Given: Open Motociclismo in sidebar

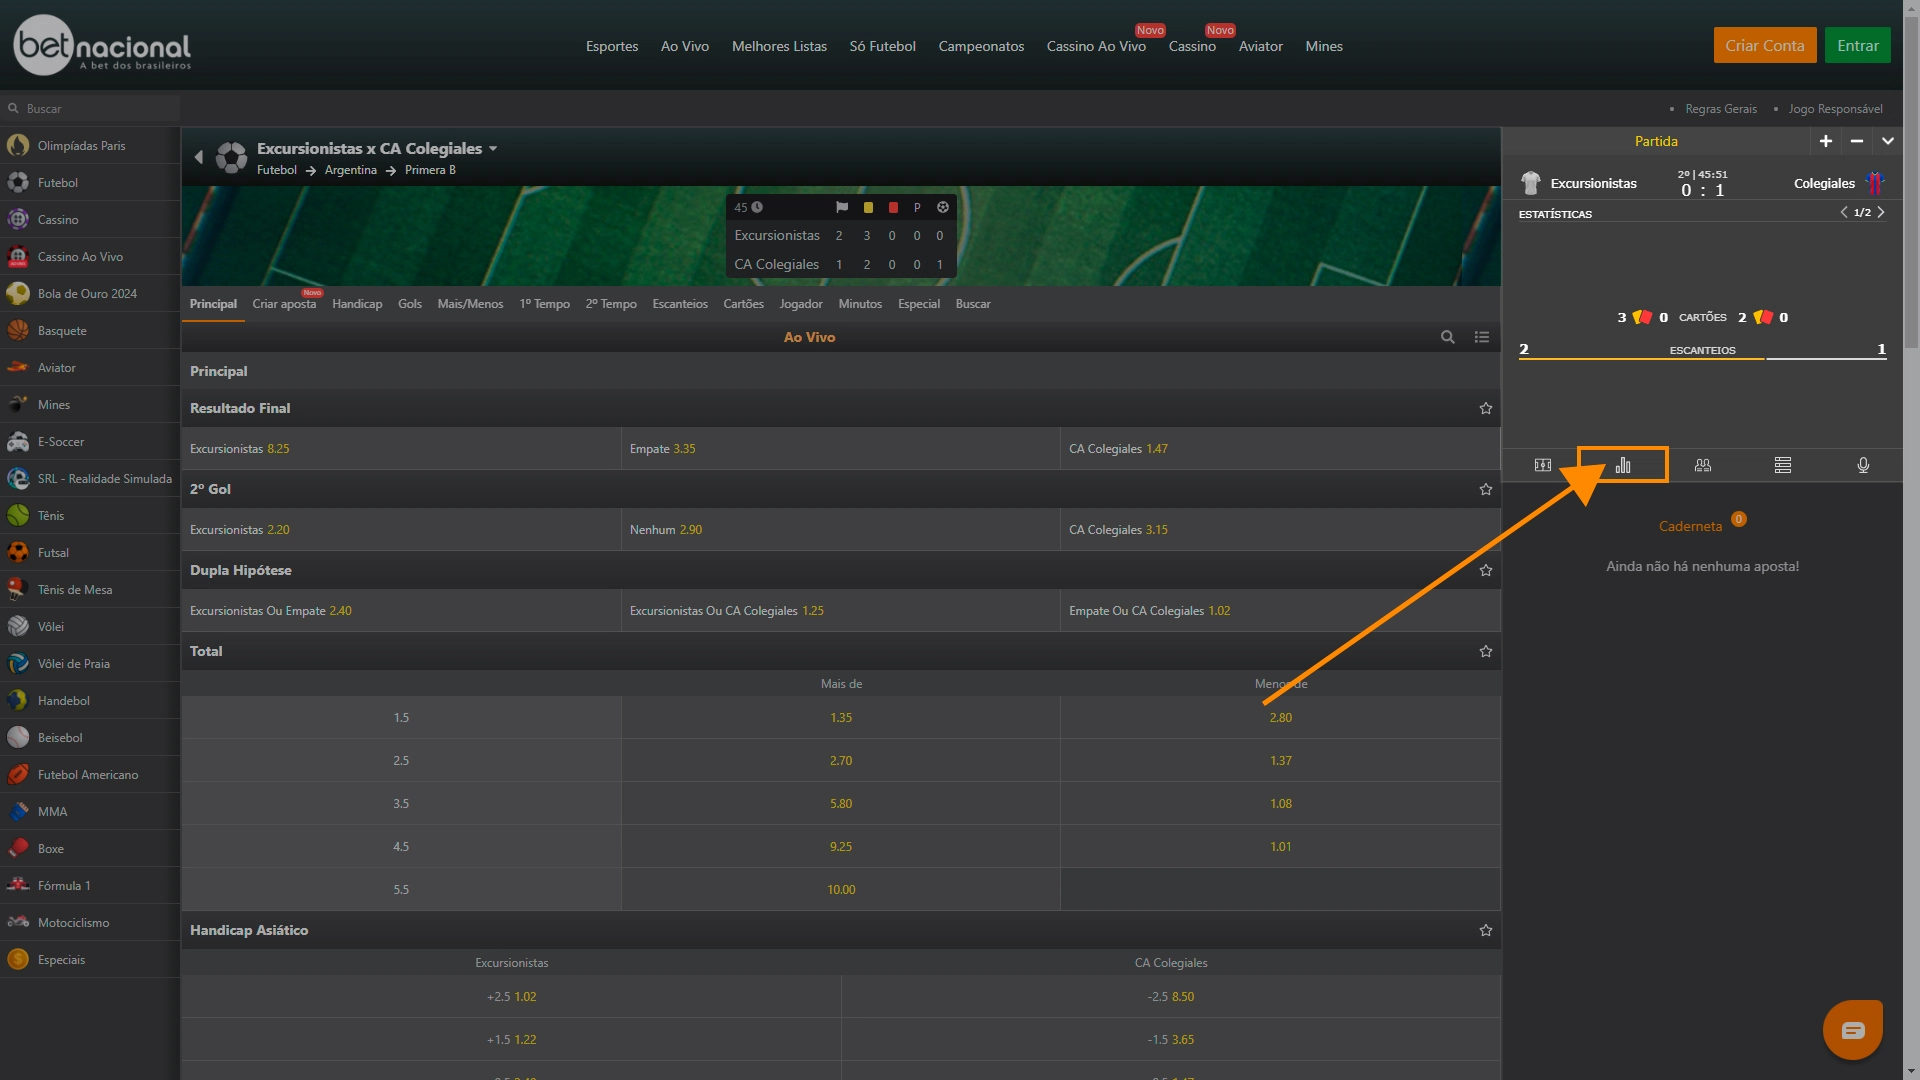Looking at the screenshot, I should (x=90, y=922).
